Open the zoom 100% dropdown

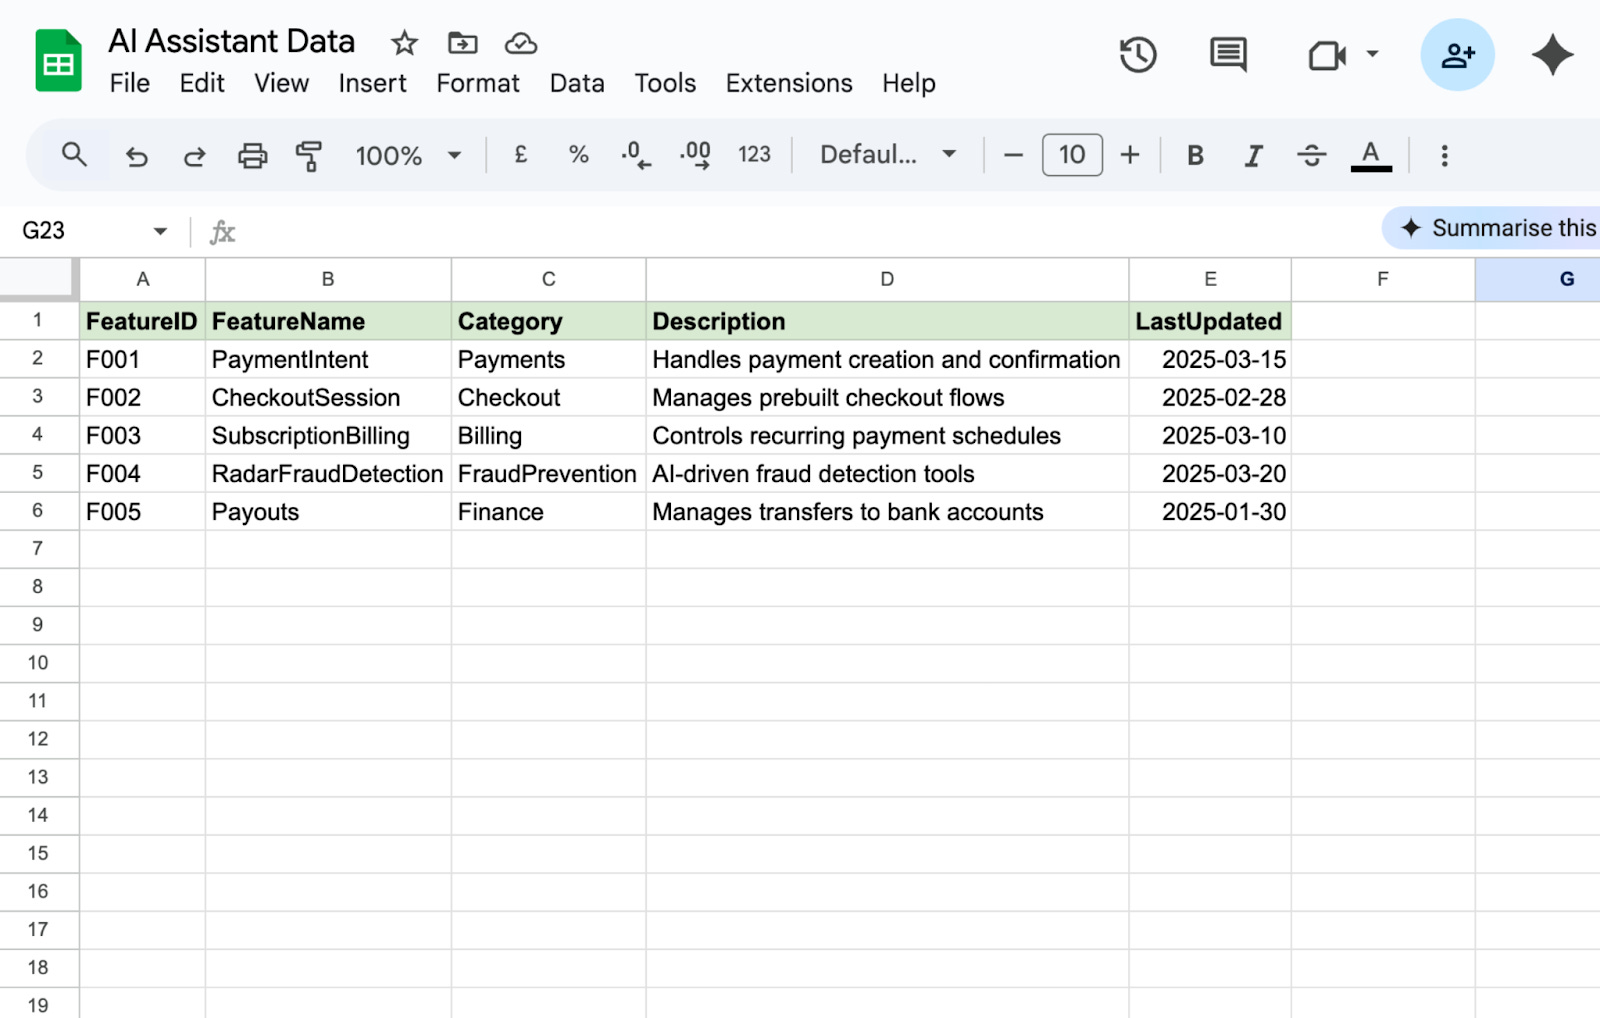pyautogui.click(x=409, y=156)
